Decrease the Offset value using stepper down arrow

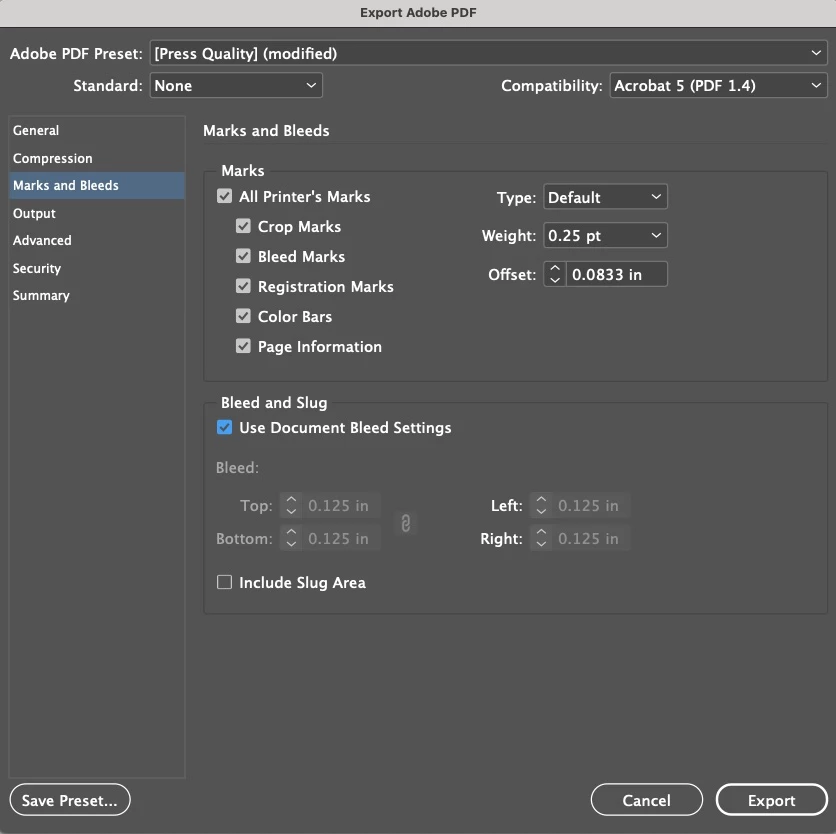tap(554, 280)
